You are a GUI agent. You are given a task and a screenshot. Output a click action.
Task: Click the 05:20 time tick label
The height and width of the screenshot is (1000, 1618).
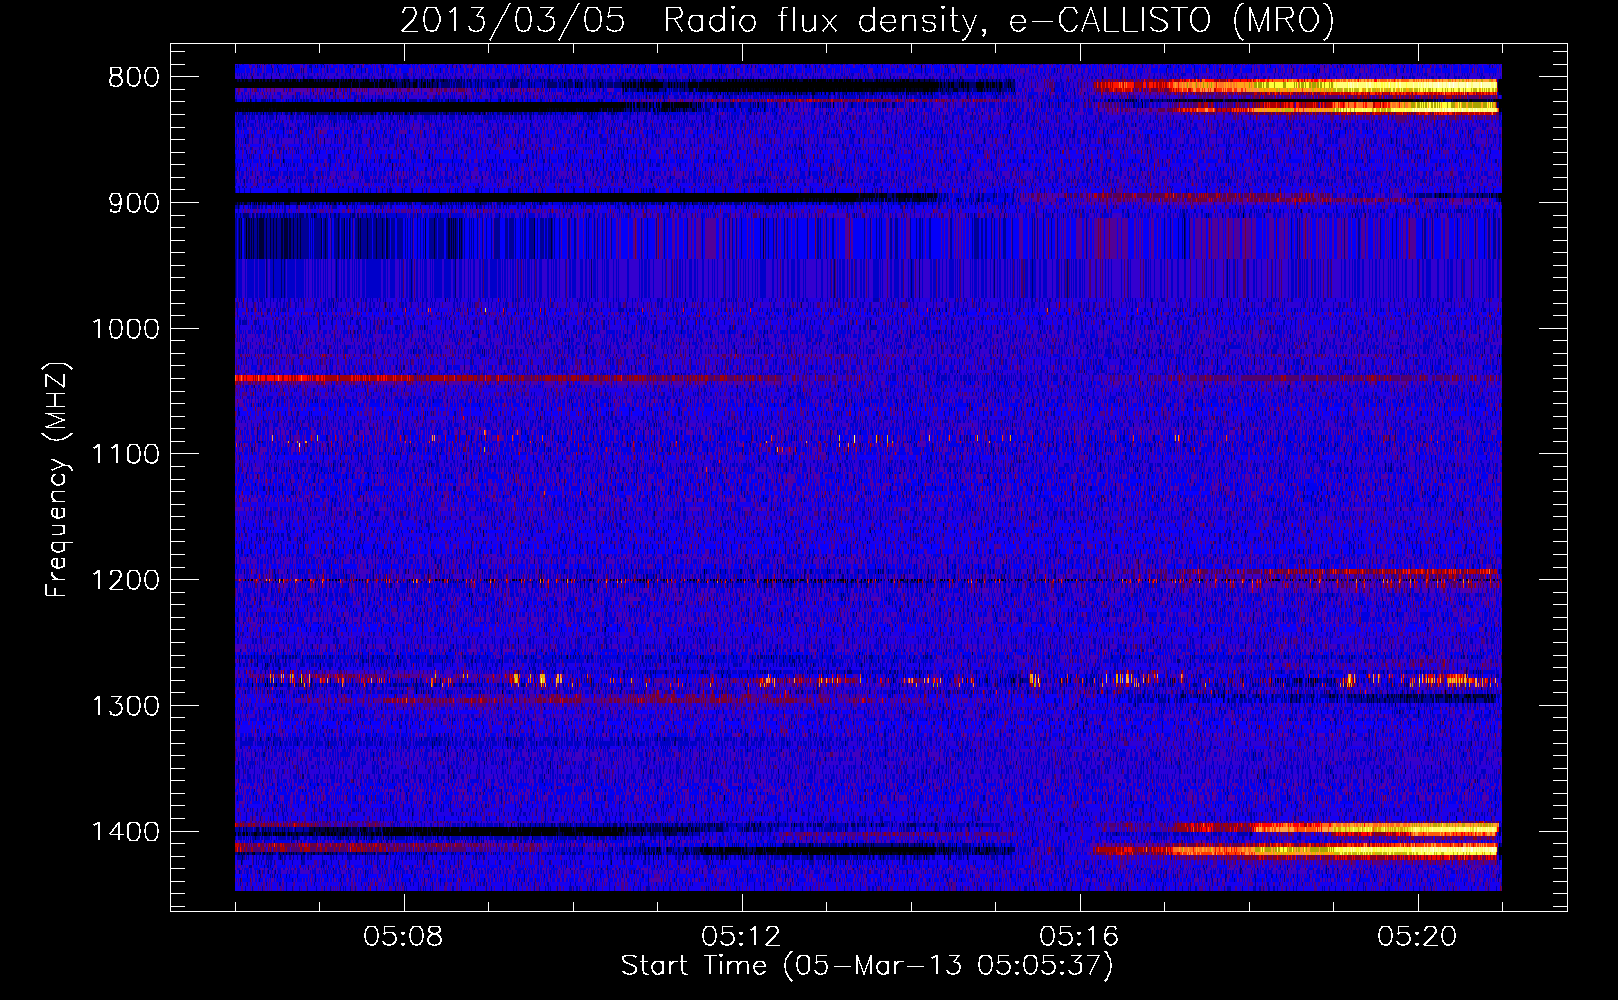[x=1417, y=937]
